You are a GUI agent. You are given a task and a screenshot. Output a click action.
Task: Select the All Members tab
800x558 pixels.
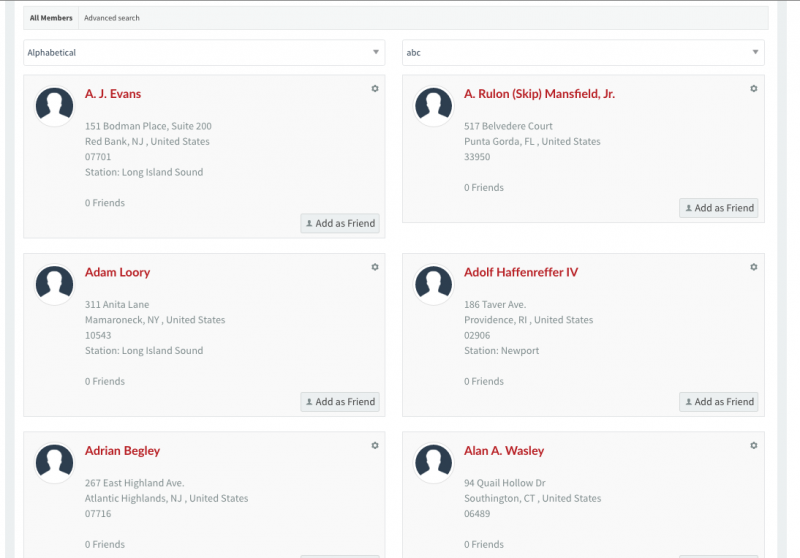[51, 18]
